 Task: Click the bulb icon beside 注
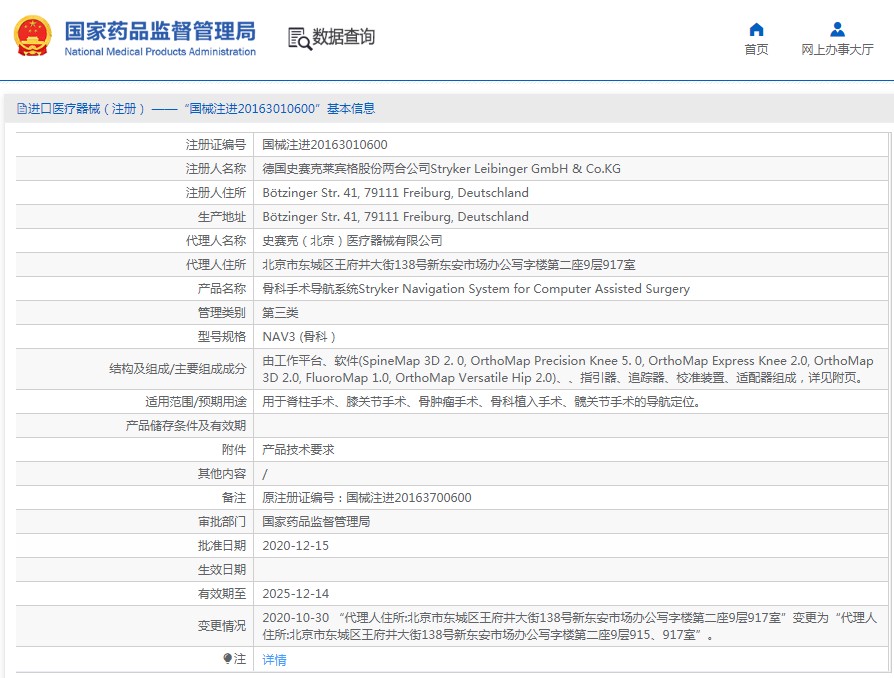227,659
